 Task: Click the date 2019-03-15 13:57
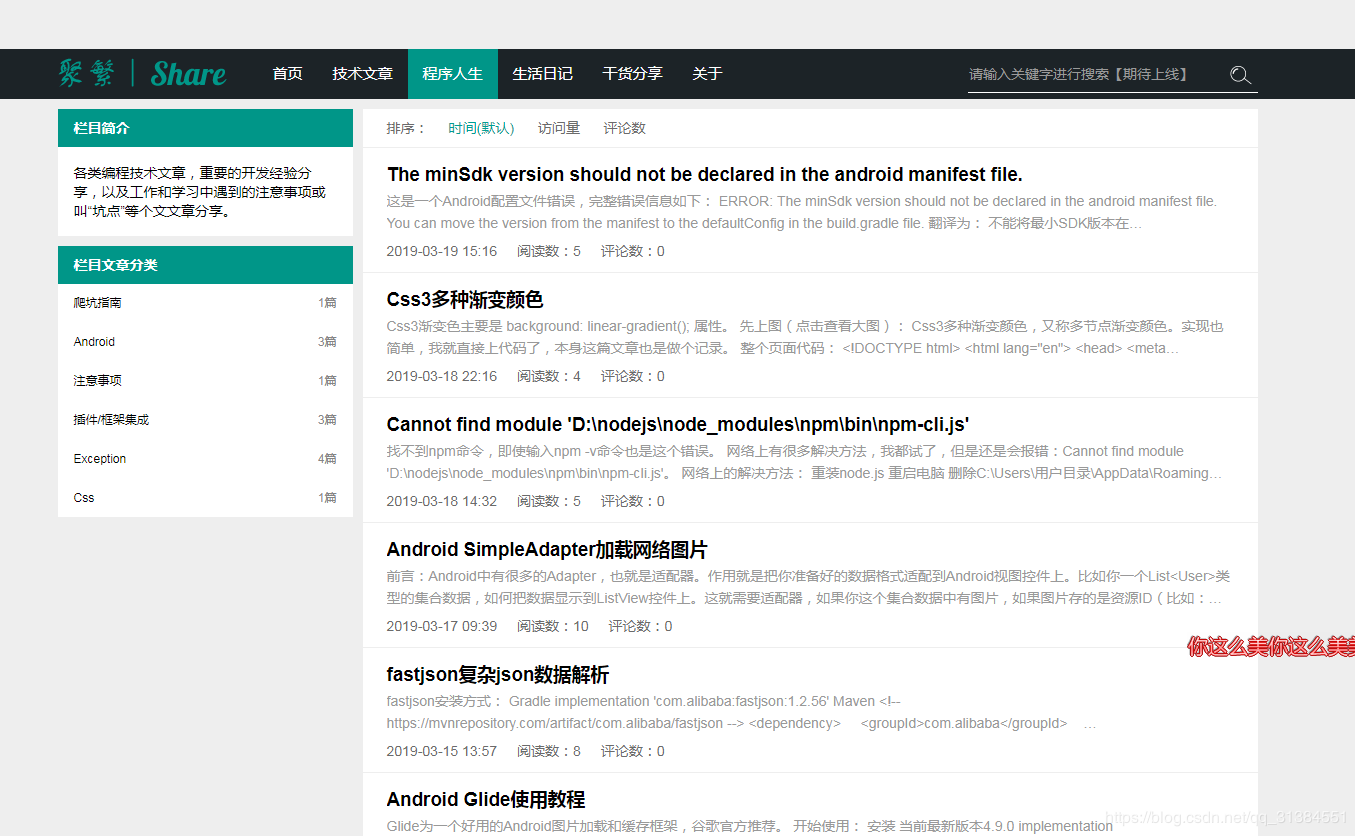442,751
